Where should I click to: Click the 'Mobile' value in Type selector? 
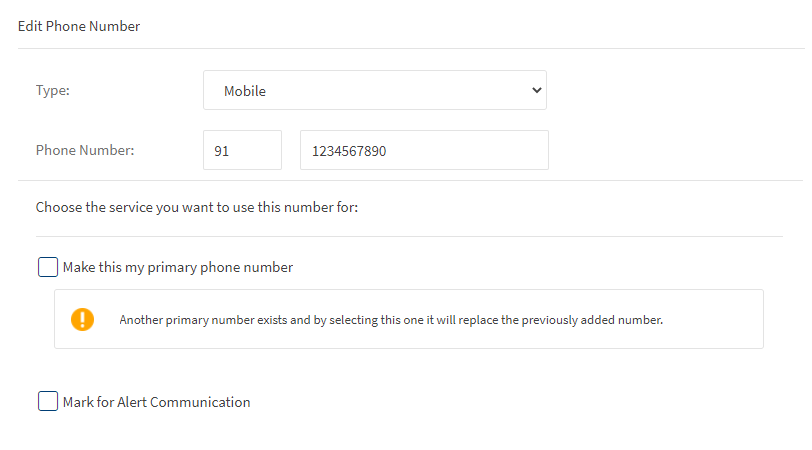(x=245, y=91)
